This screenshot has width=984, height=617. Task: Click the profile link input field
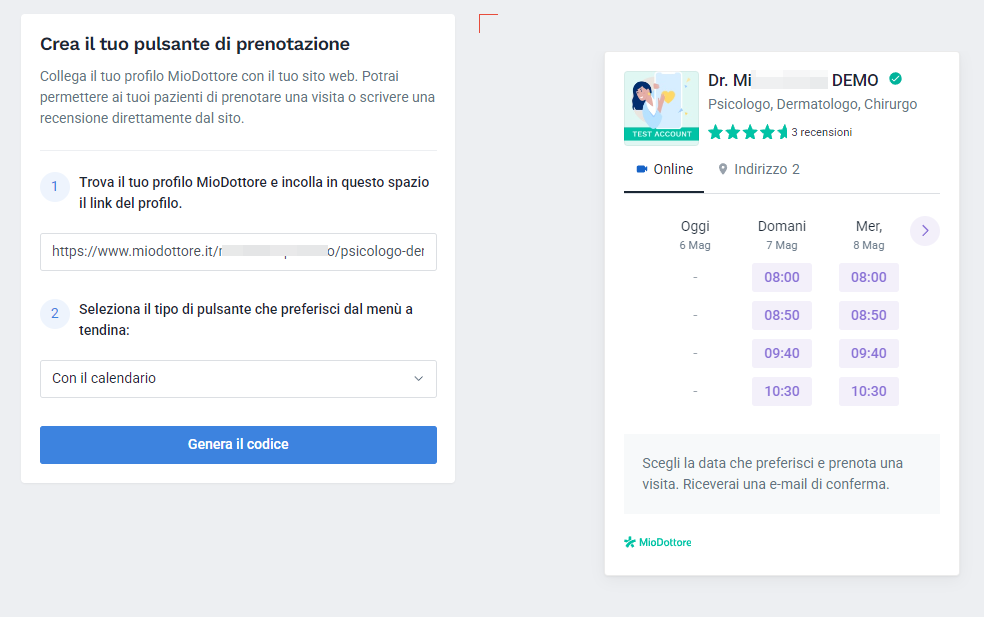238,252
